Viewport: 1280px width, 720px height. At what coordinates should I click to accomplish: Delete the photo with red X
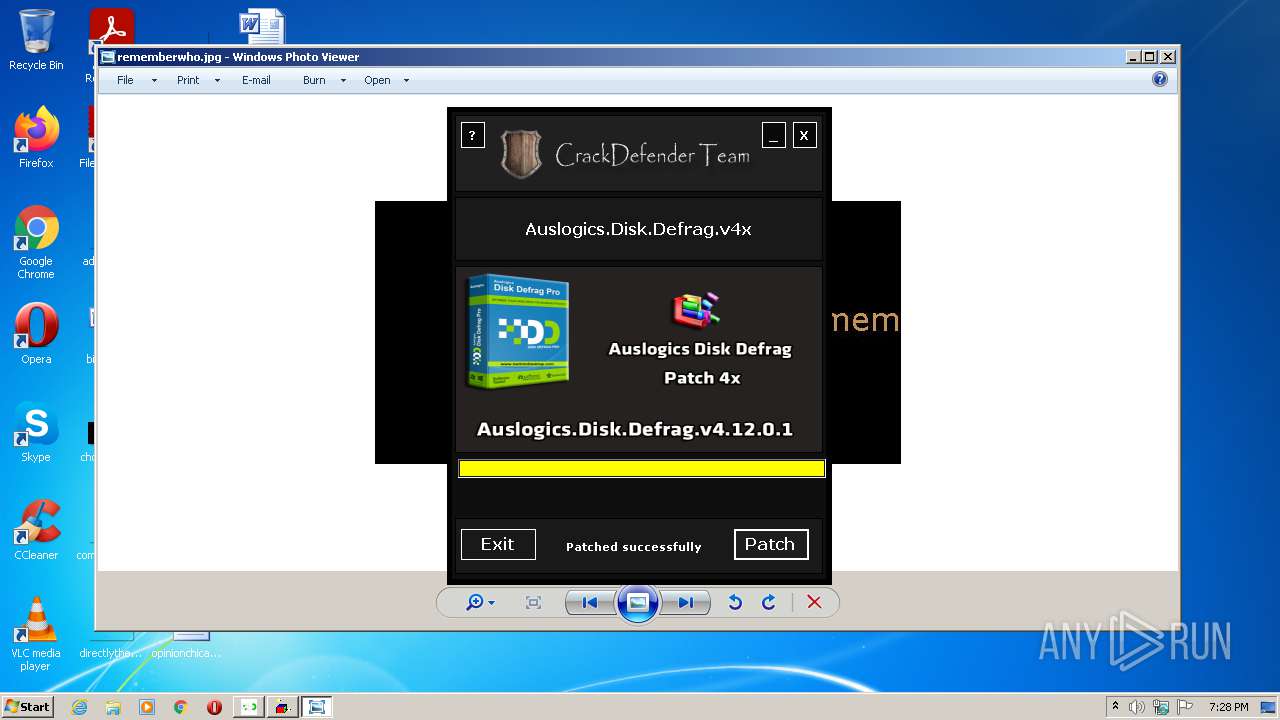(x=814, y=602)
